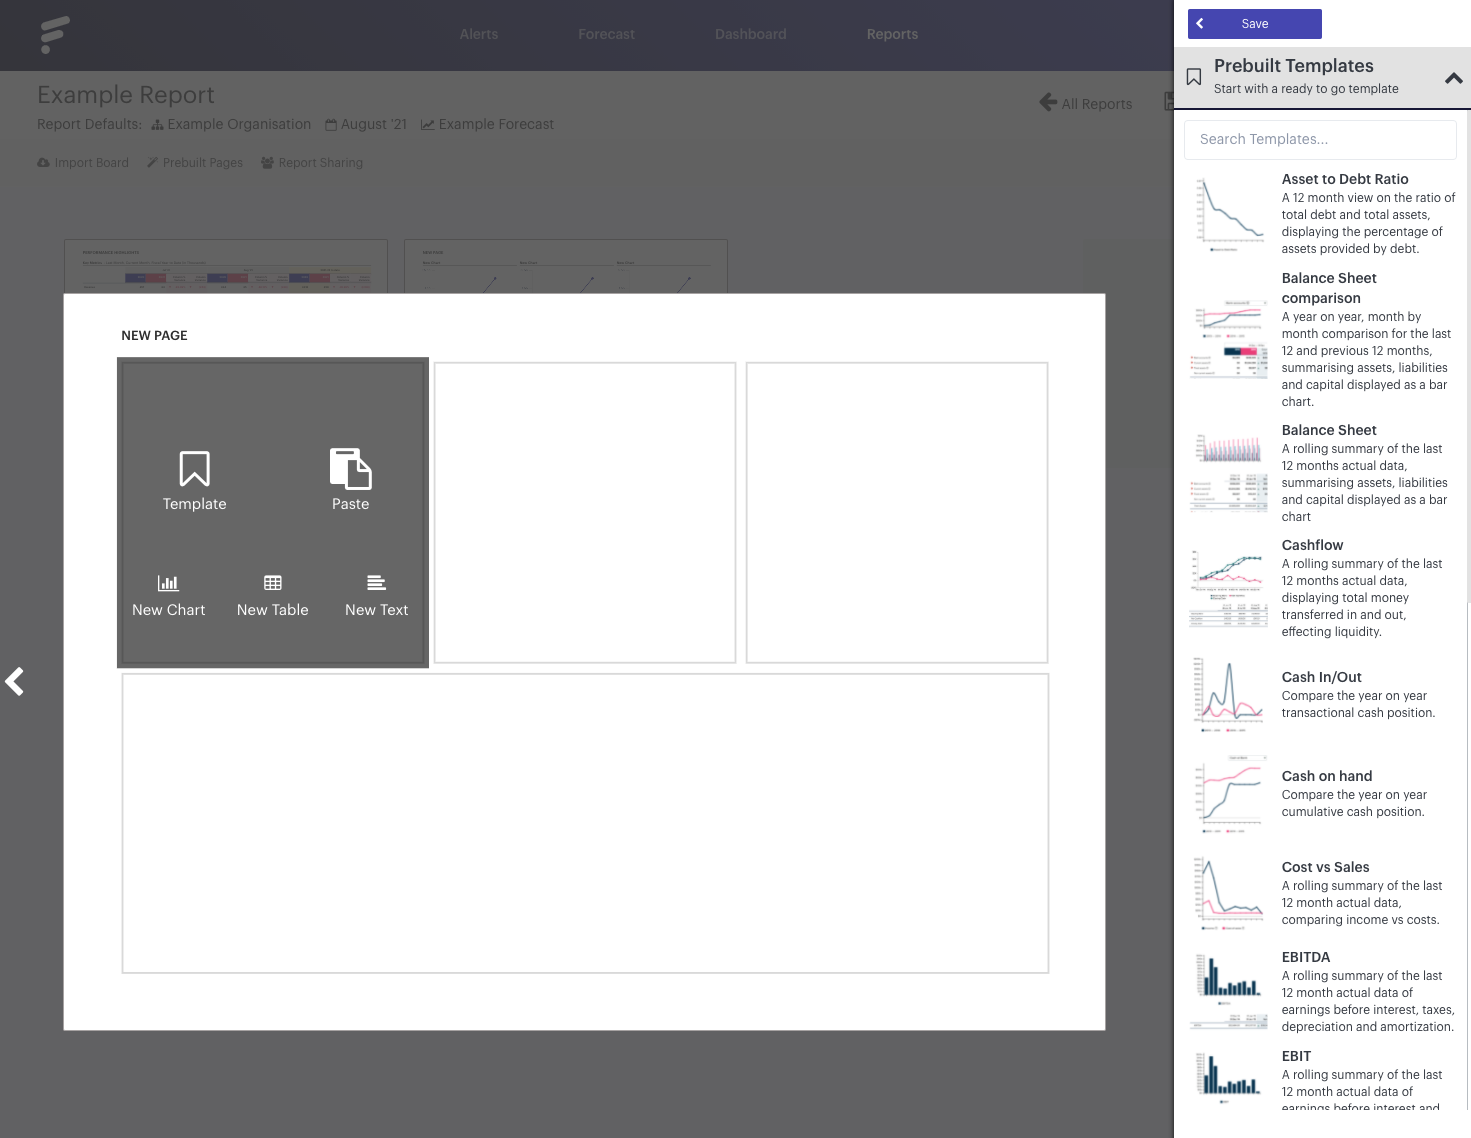Click the August '21 date default
This screenshot has width=1471, height=1138.
point(366,124)
